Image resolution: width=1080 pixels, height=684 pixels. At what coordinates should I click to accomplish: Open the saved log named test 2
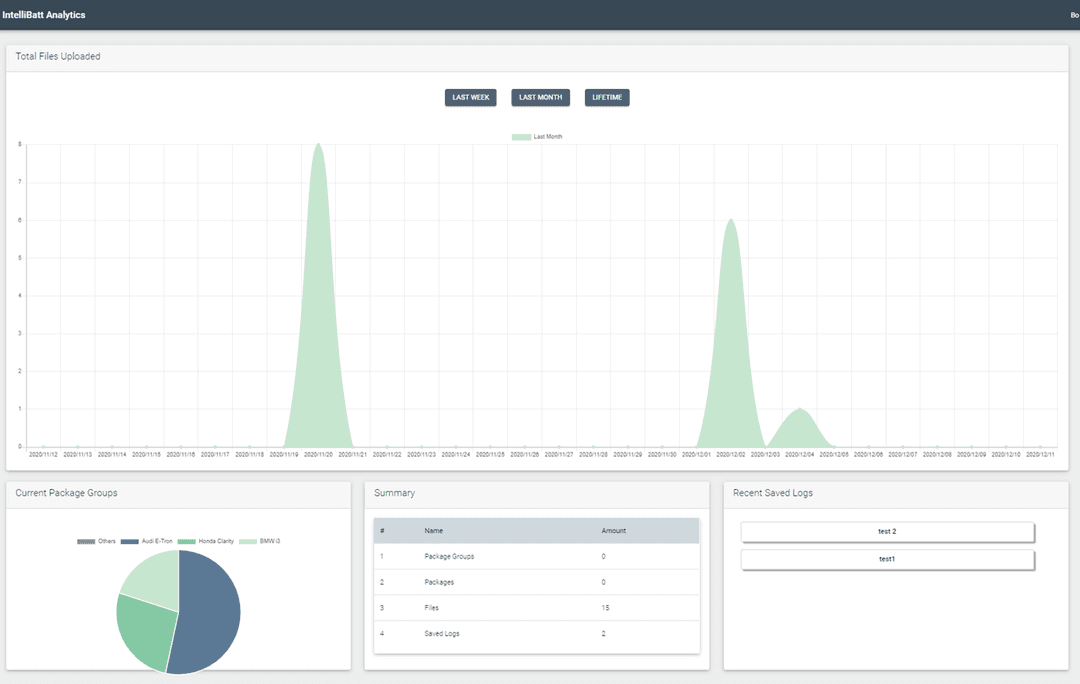(887, 532)
